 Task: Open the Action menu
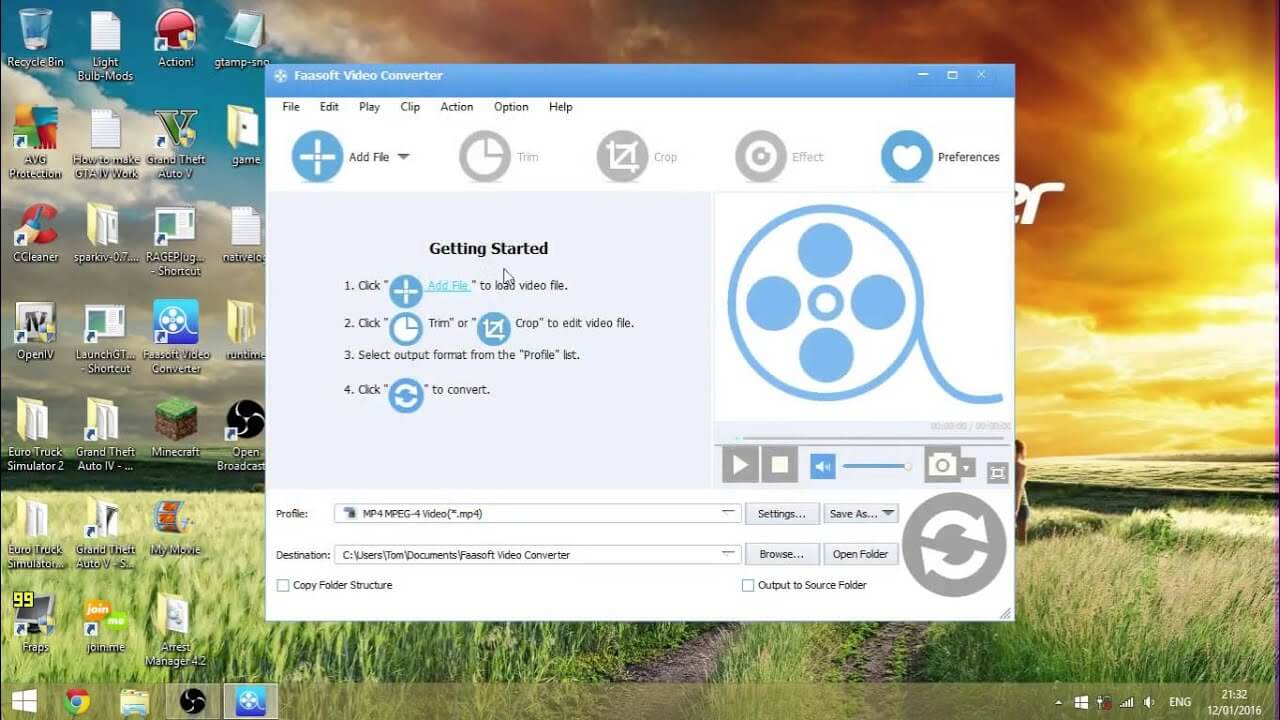[x=457, y=107]
